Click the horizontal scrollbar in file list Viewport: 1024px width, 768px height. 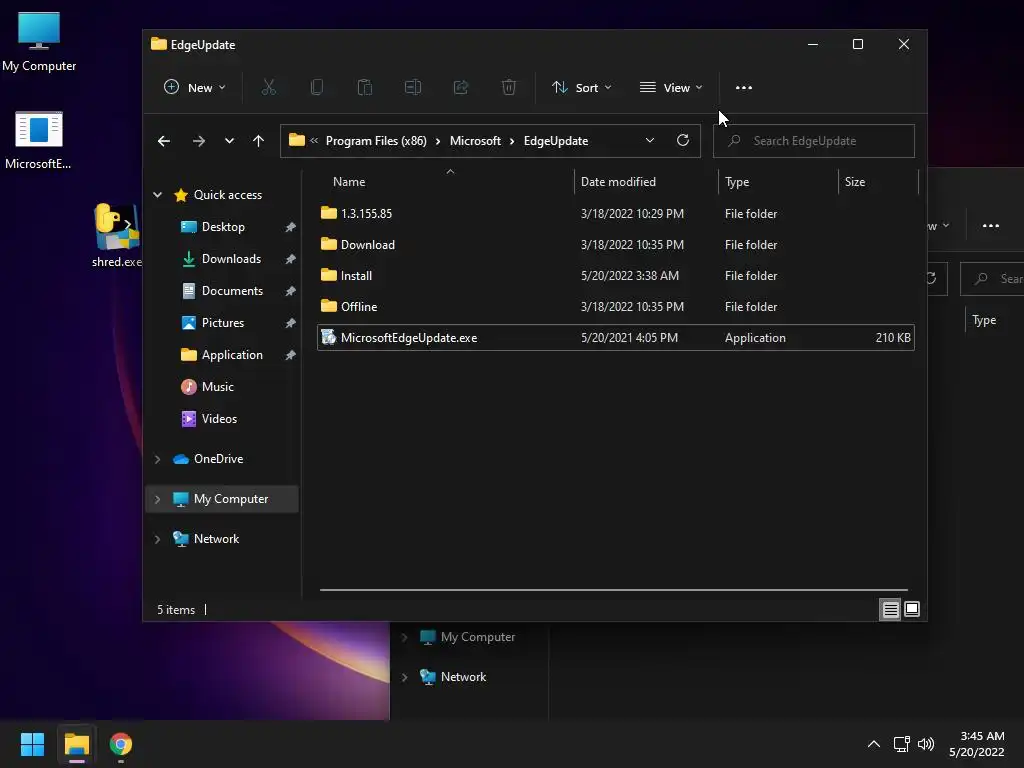click(614, 590)
